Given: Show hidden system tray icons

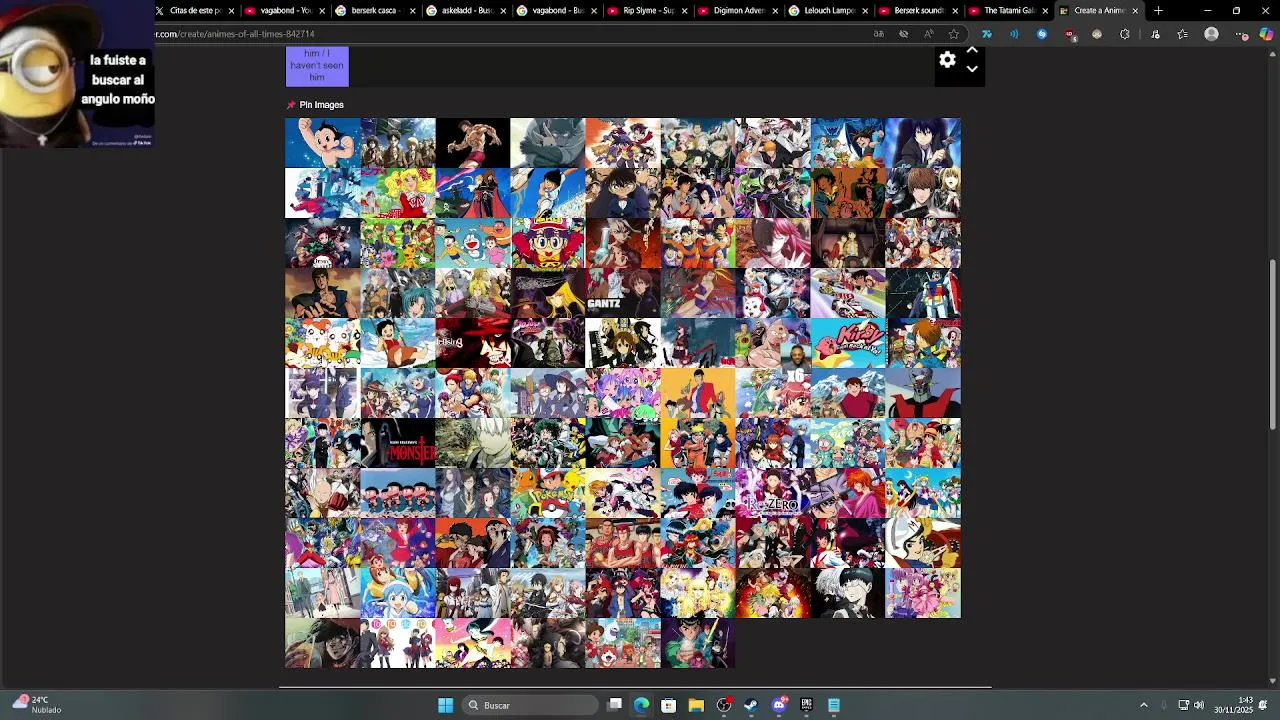Looking at the screenshot, I should tap(1144, 705).
